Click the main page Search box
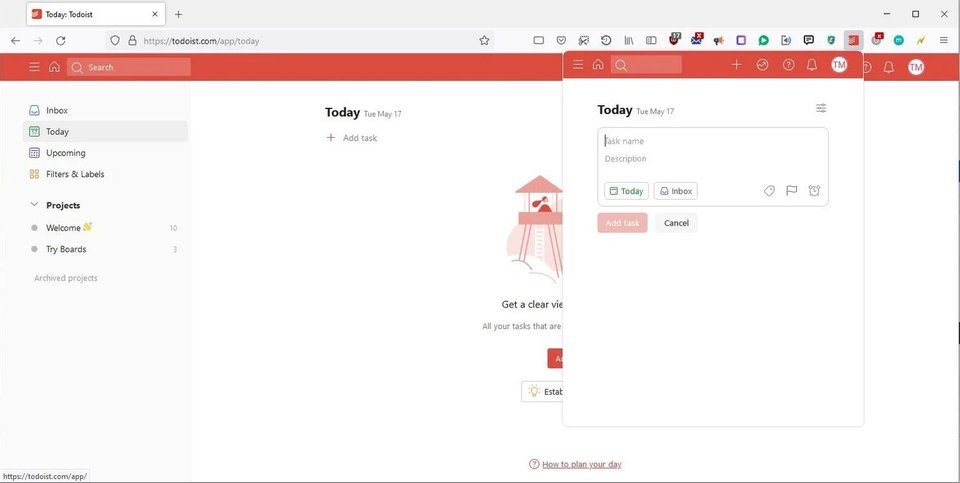Screen dimensions: 960x483 tap(129, 67)
